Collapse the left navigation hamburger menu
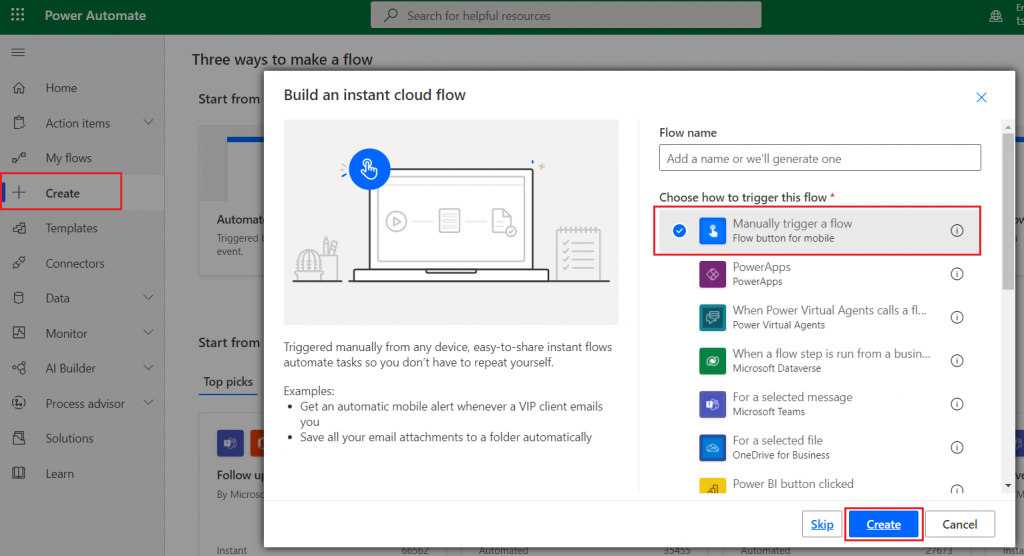The image size is (1024, 556). click(x=18, y=52)
